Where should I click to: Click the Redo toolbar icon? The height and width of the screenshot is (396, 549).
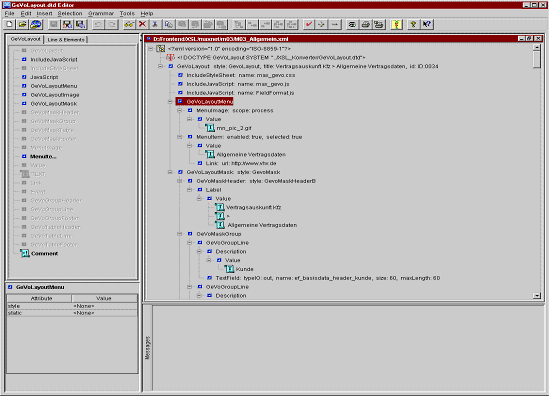pos(112,24)
